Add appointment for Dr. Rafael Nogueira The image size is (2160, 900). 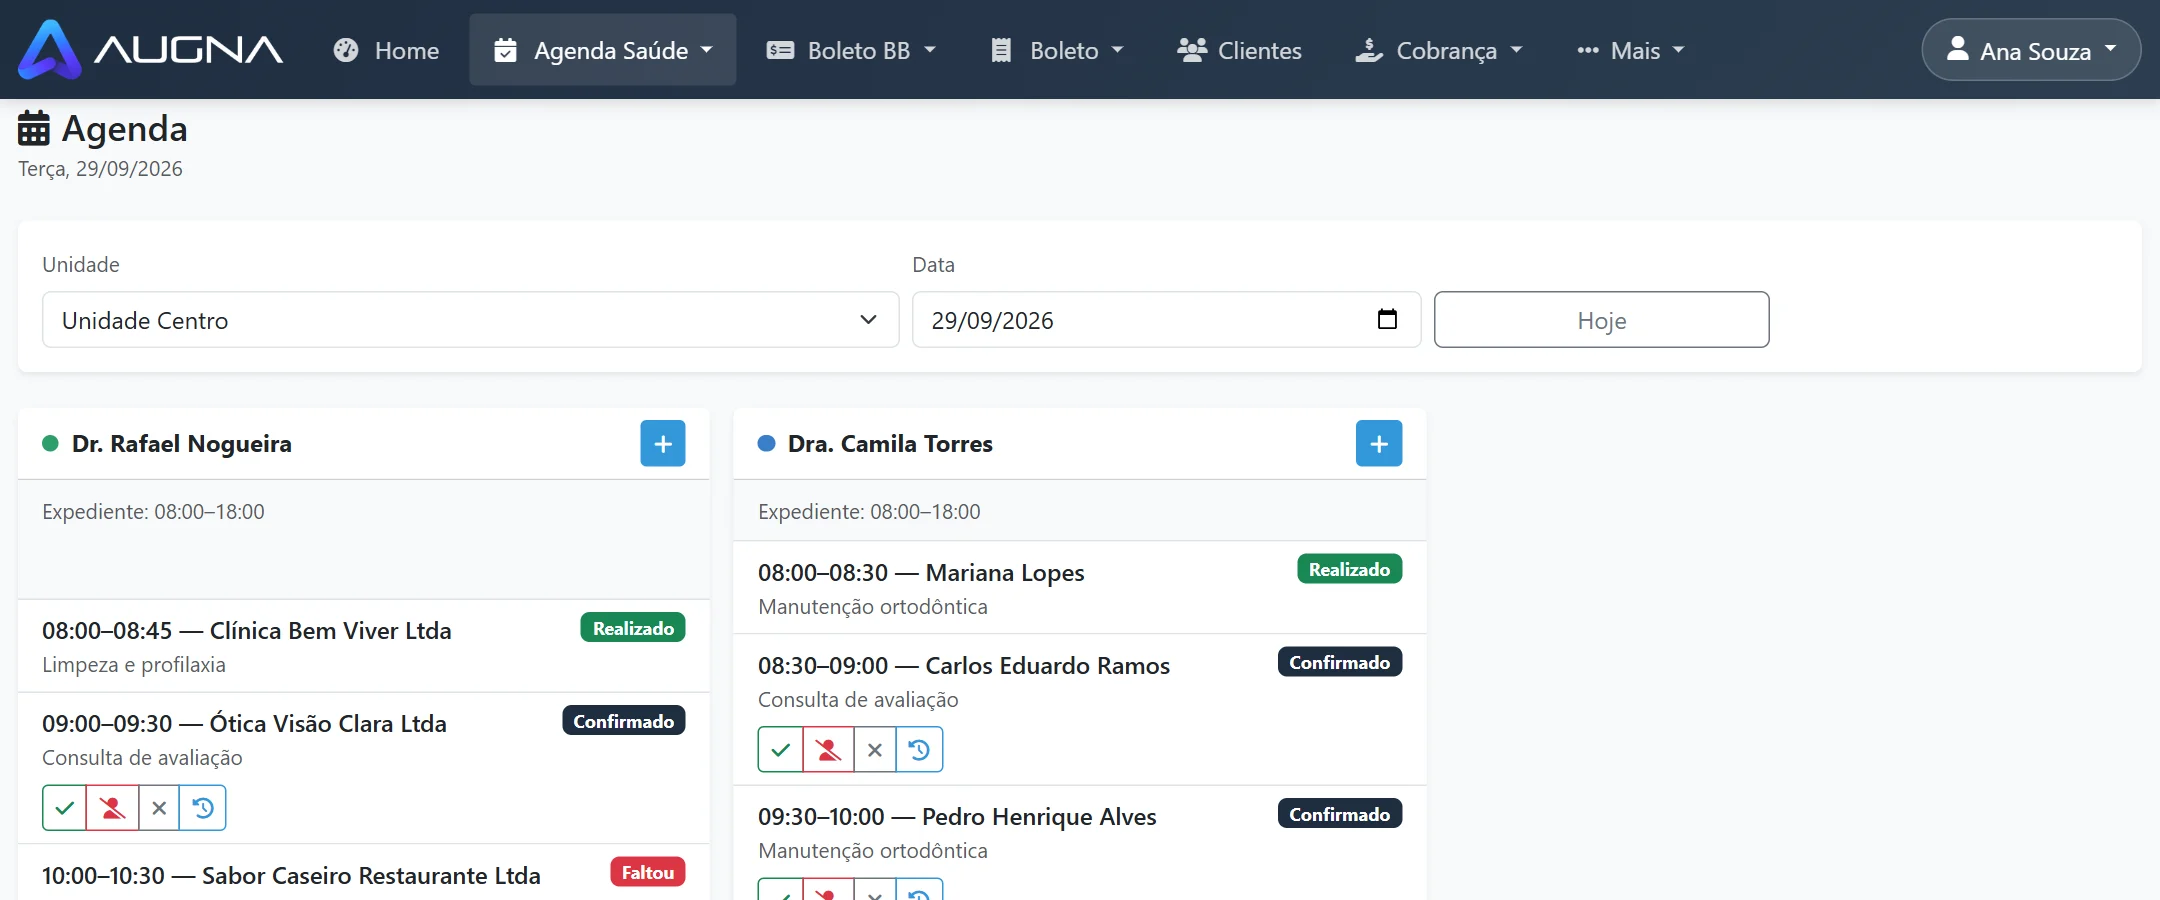pos(663,444)
